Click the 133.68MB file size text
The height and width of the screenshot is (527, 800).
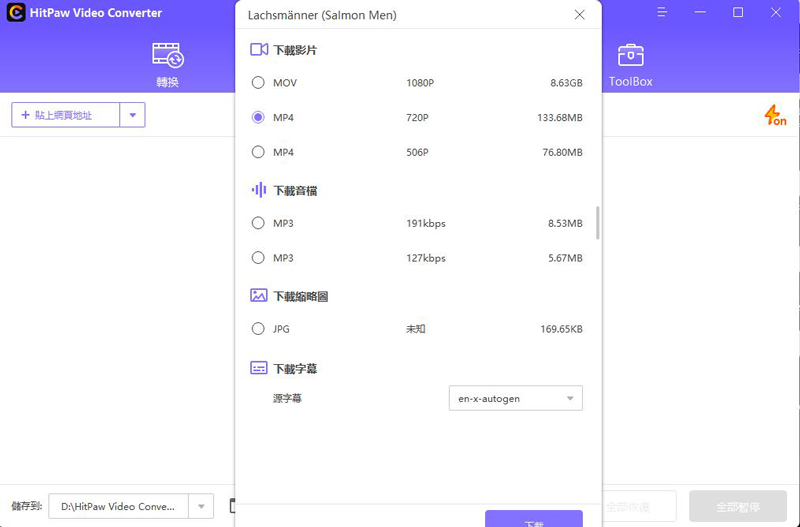560,117
